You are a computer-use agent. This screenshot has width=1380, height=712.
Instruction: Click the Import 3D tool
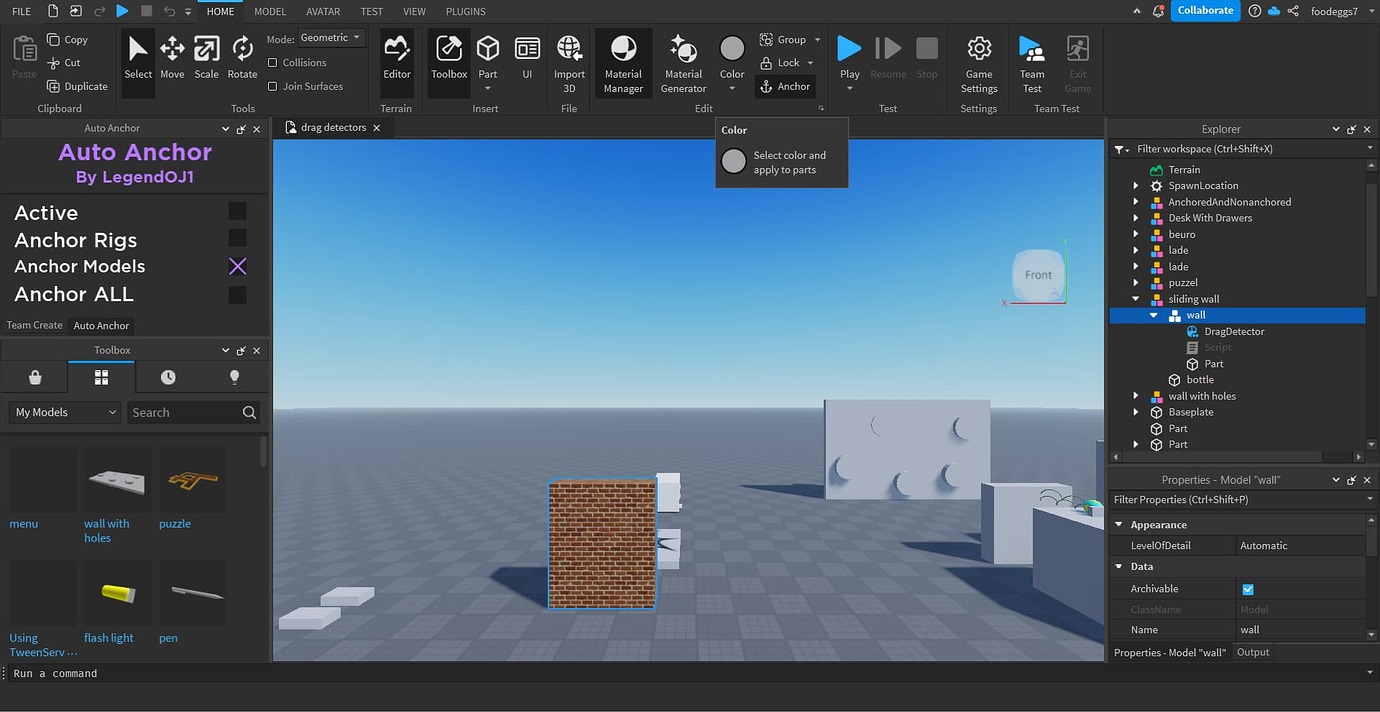(x=569, y=60)
